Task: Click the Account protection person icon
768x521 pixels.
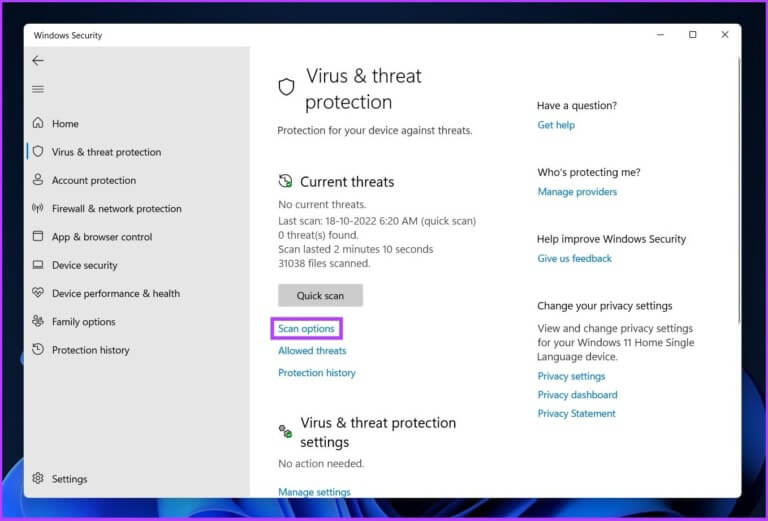Action: click(38, 180)
